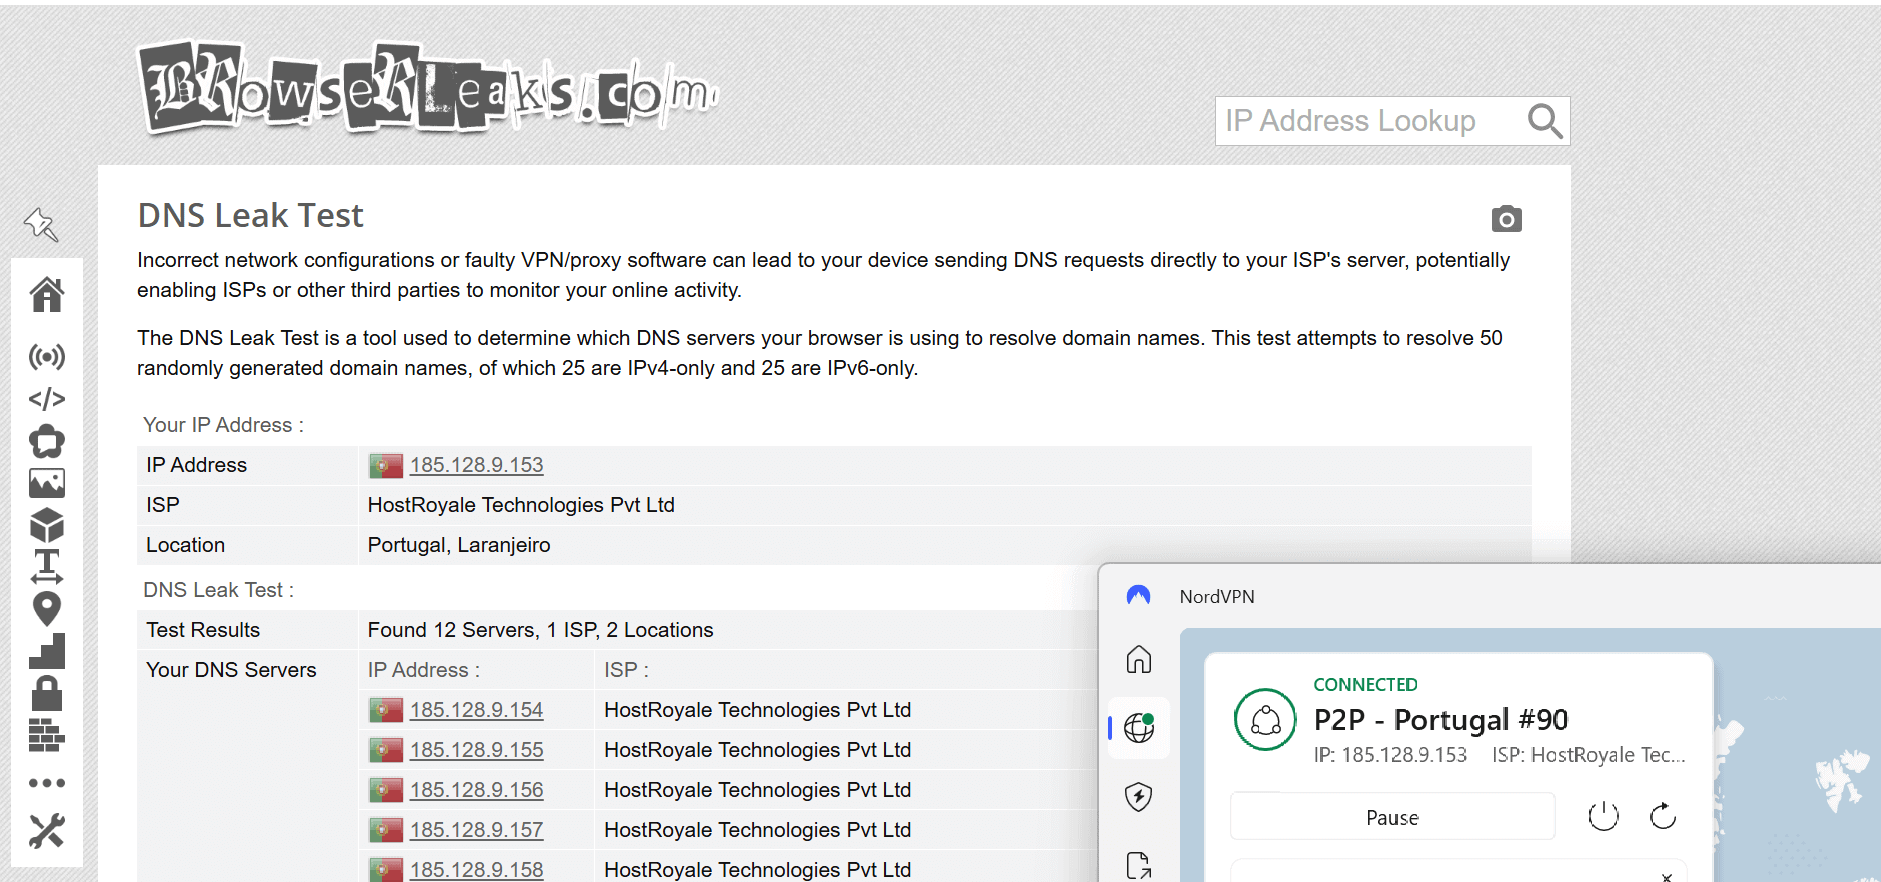Open DNS server link 185.128.9.154
Viewport: 1881px width, 882px height.
[x=476, y=710]
